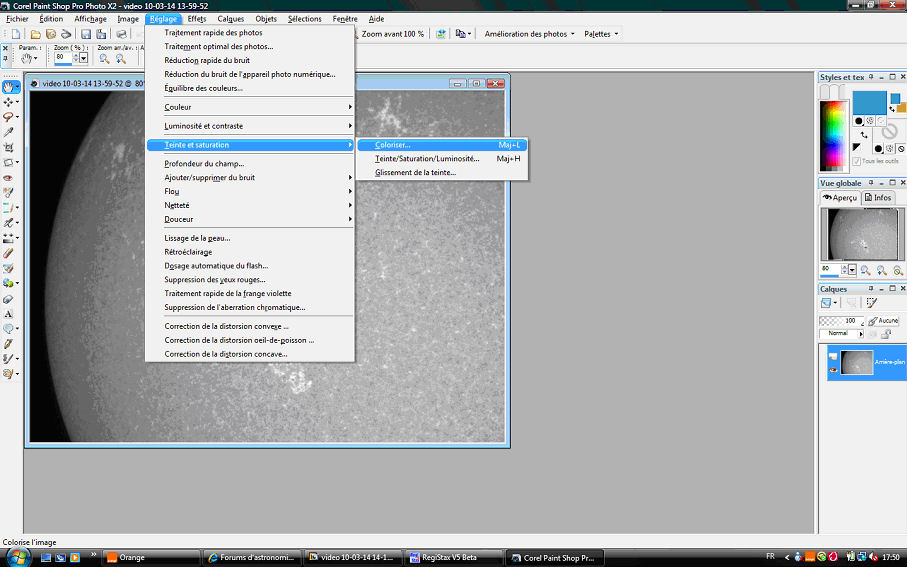Click the Save disk icon

pos(86,34)
